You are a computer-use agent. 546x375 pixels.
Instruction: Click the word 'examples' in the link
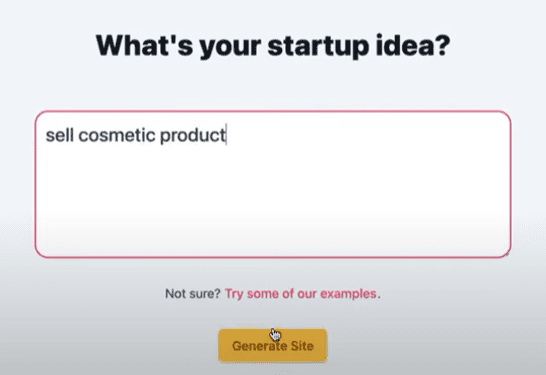coord(348,294)
